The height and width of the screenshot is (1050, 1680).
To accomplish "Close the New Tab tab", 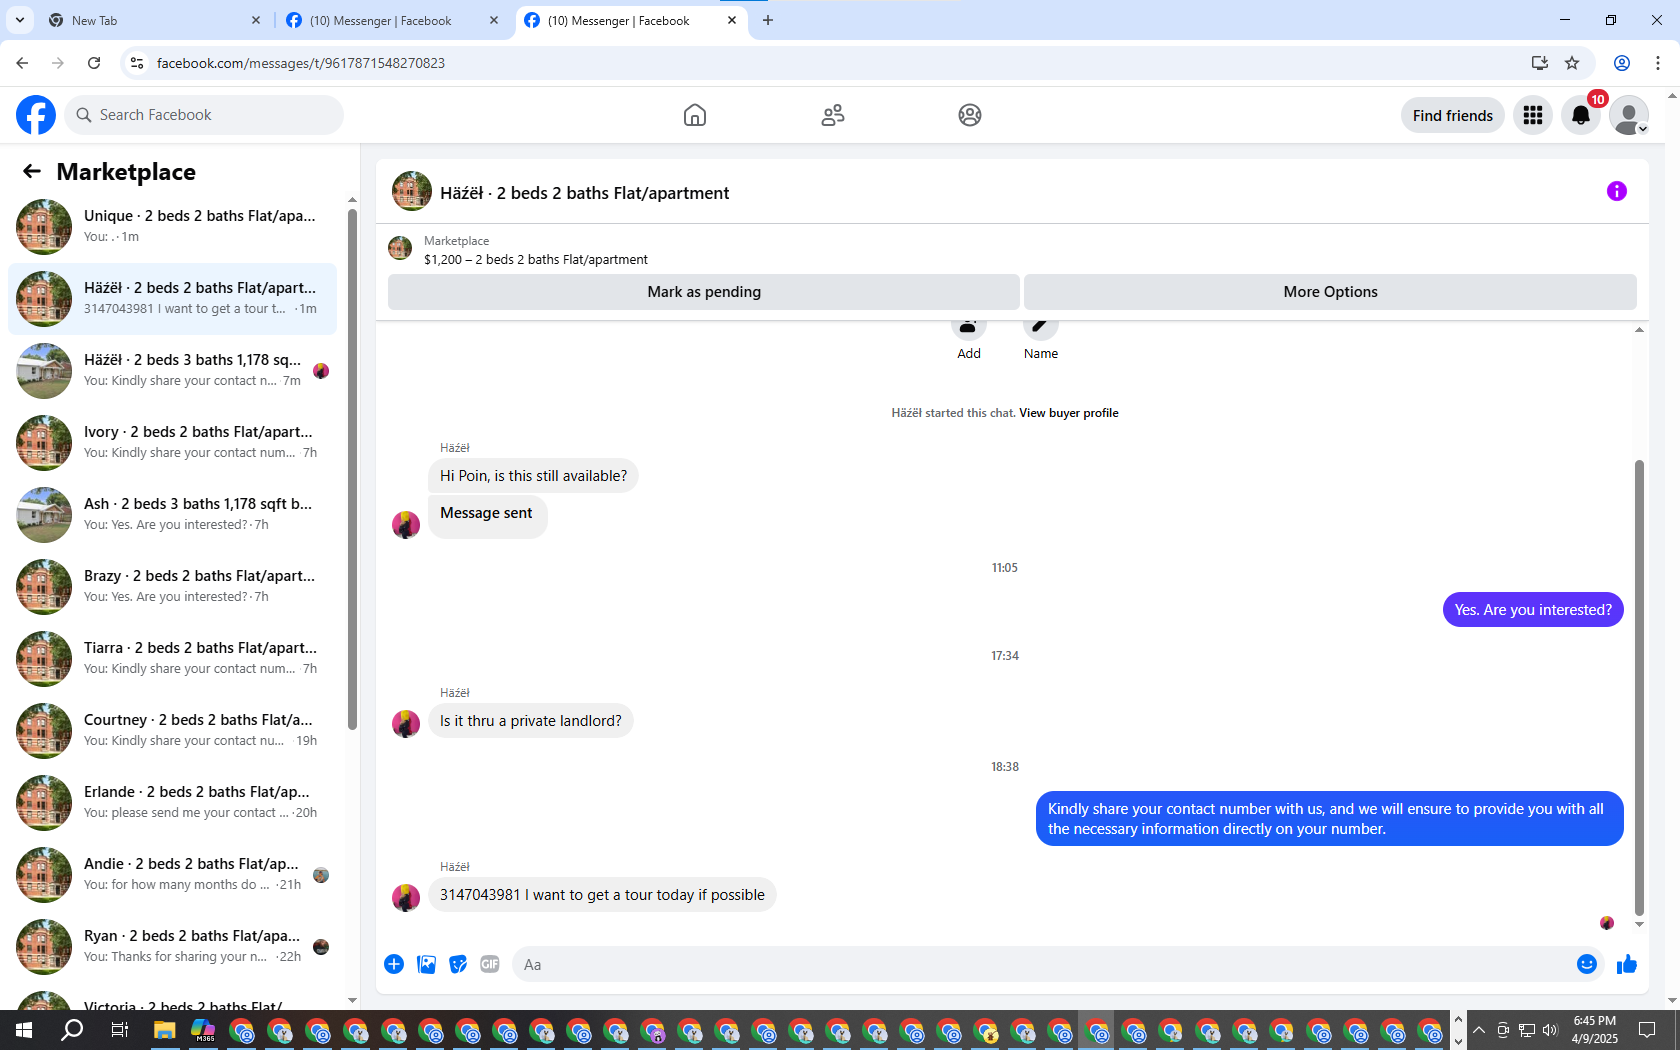I will coord(256,20).
